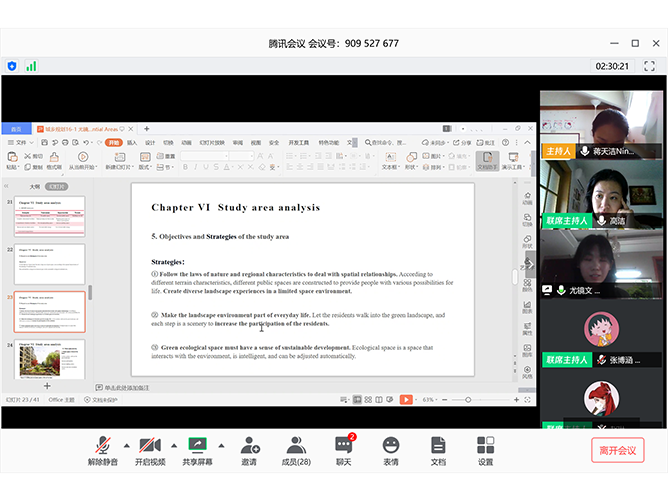Screen dimensions: 668x501
Task: Turn on camera with 开启视频
Action: pyautogui.click(x=149, y=445)
